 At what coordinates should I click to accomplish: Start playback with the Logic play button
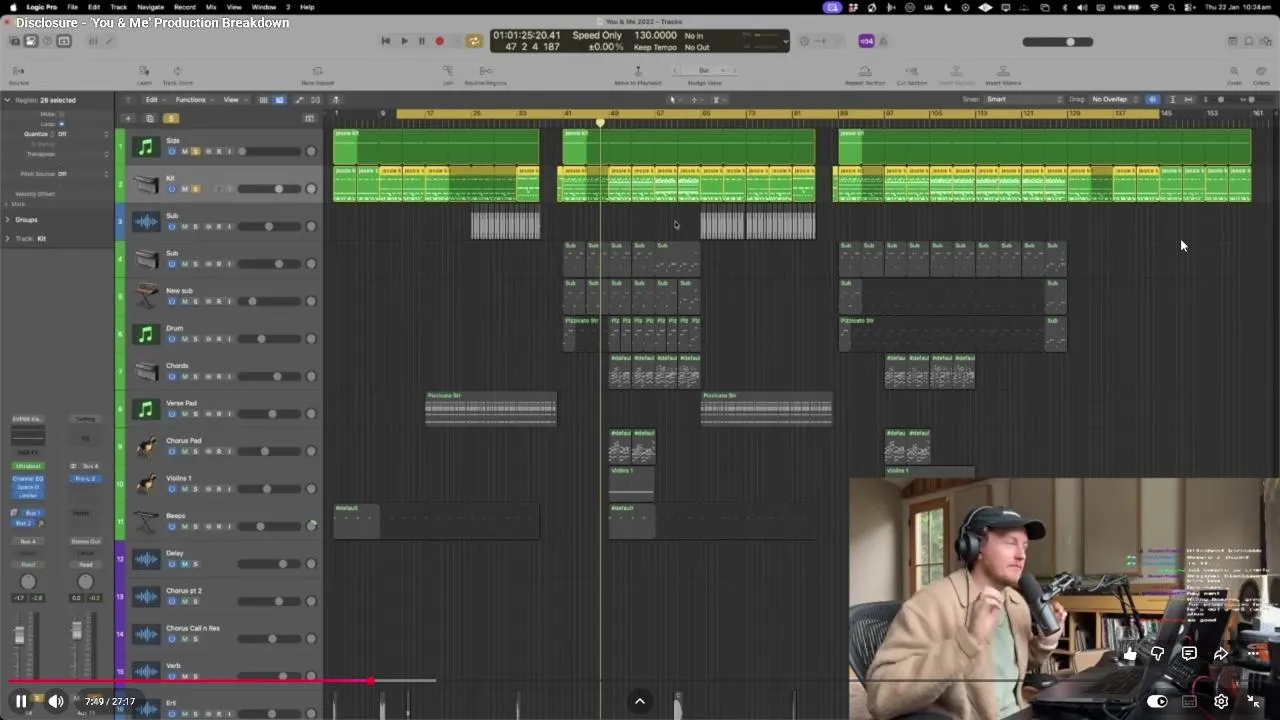point(404,41)
